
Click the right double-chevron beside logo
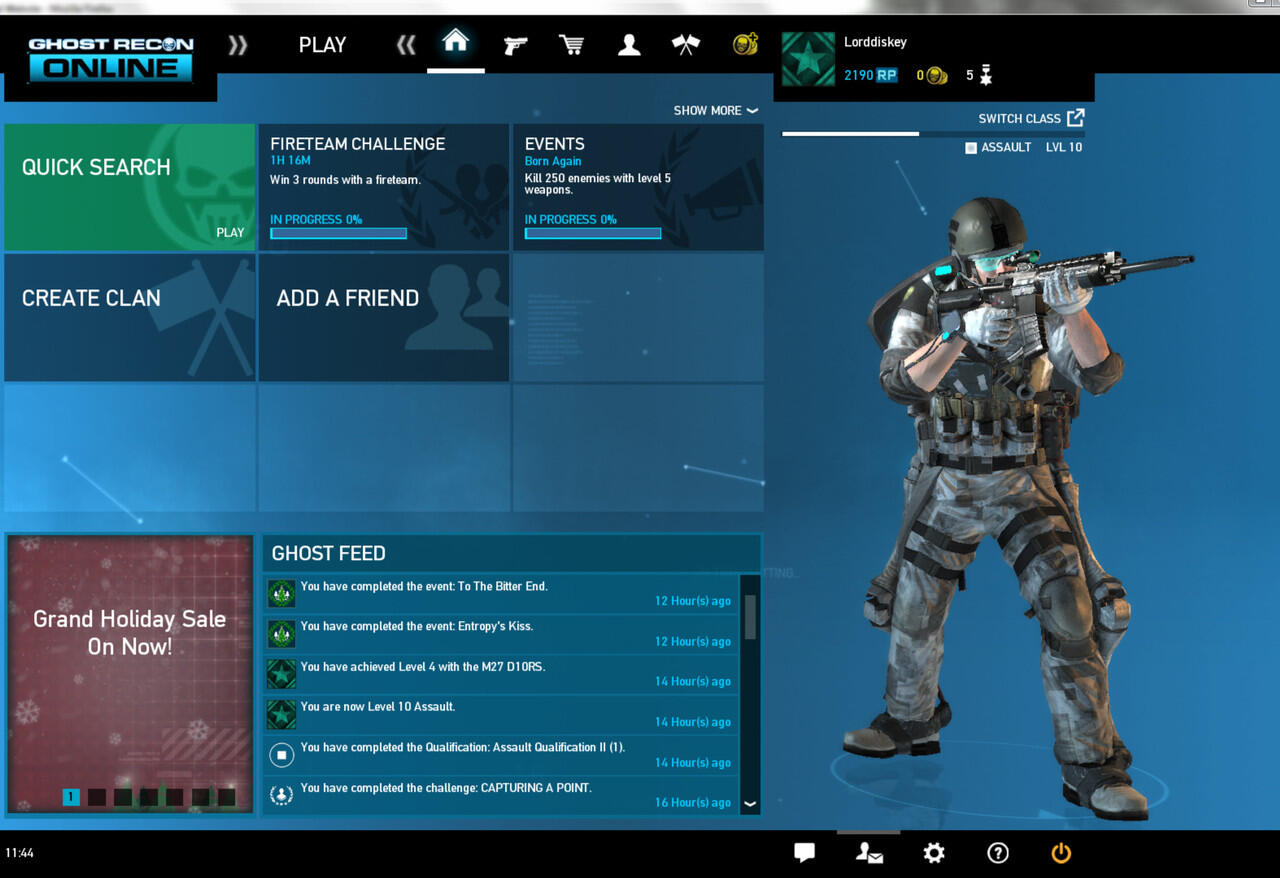click(x=238, y=45)
